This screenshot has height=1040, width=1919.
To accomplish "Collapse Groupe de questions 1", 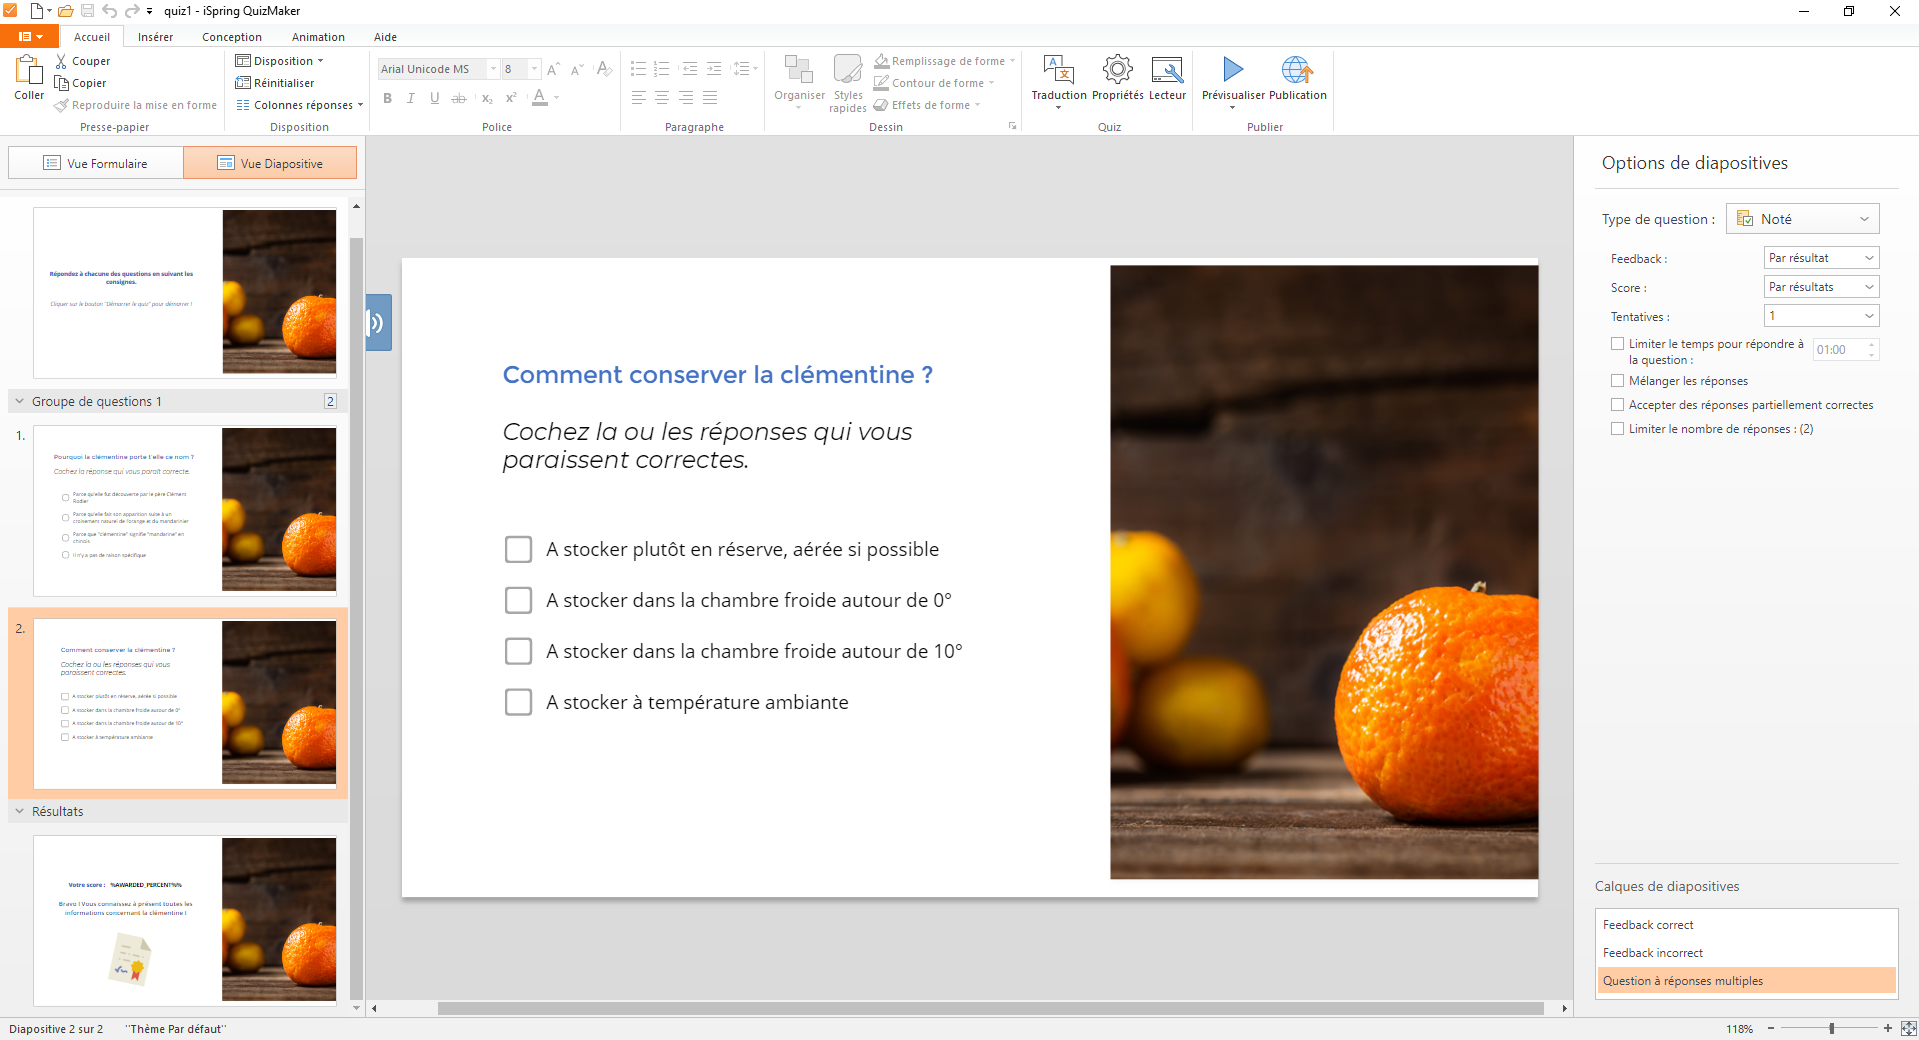I will coord(19,401).
